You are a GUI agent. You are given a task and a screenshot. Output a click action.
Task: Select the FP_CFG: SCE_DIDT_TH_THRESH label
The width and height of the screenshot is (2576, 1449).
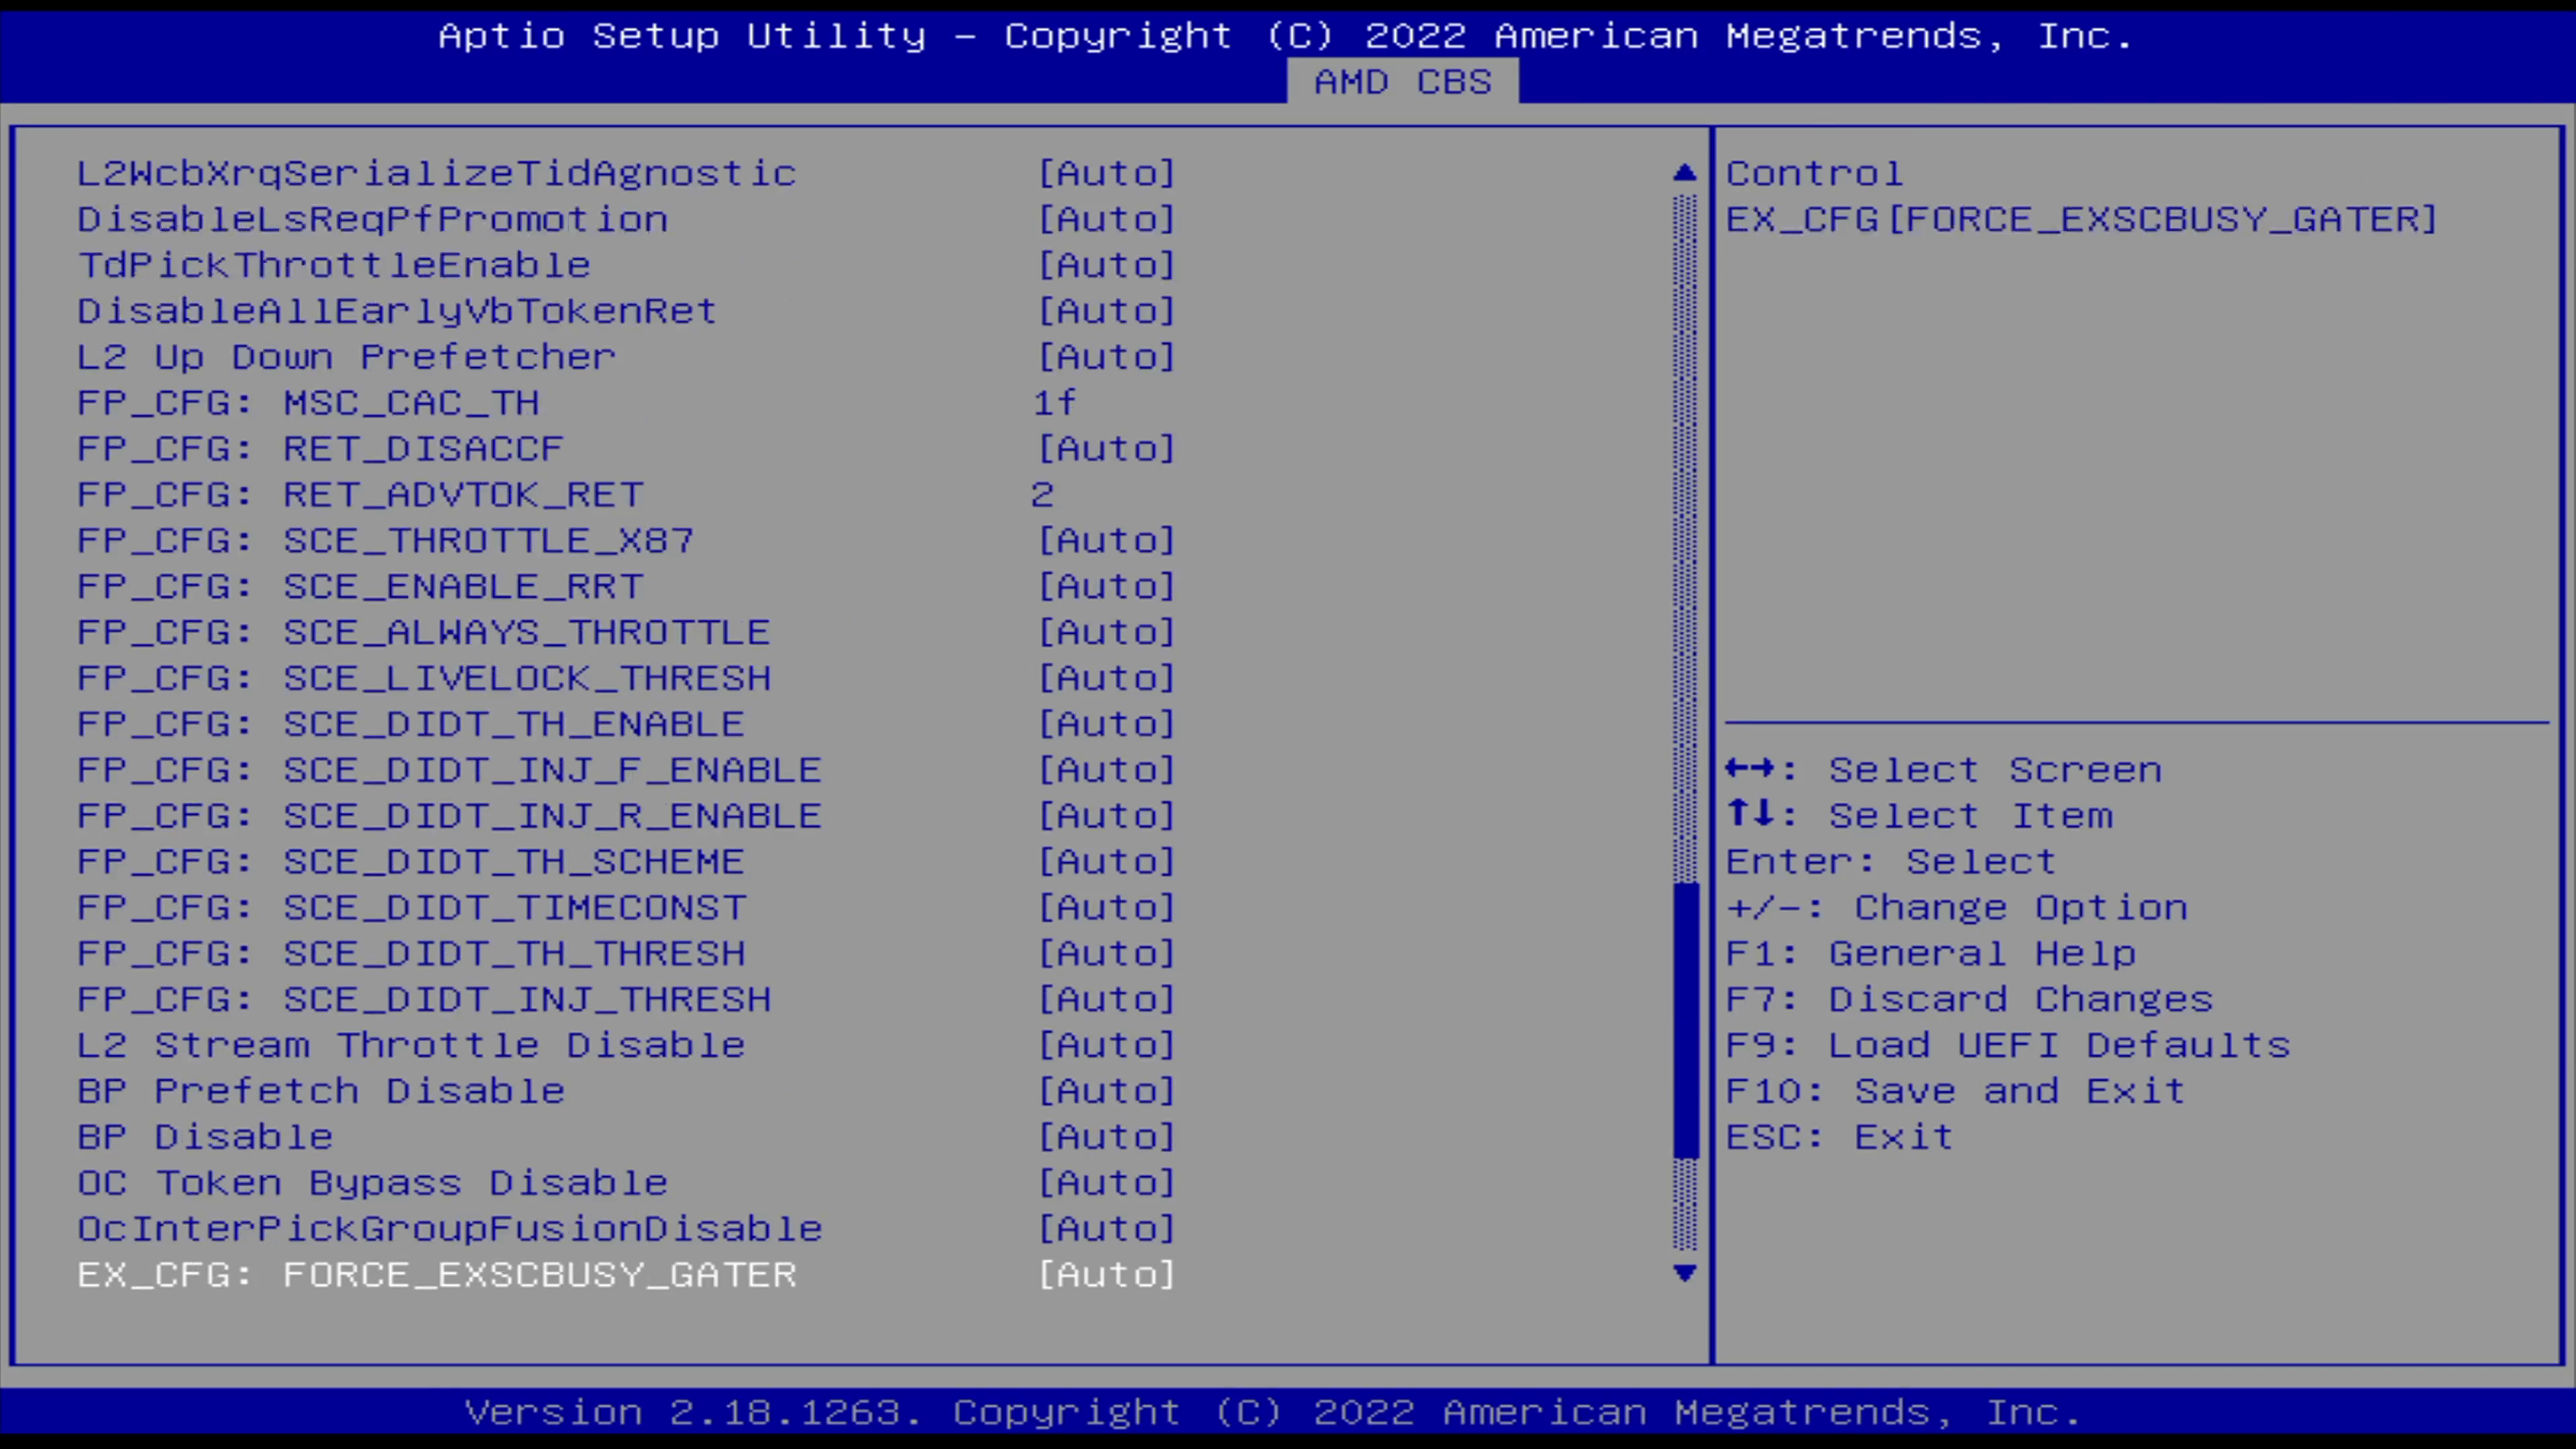tap(412, 954)
